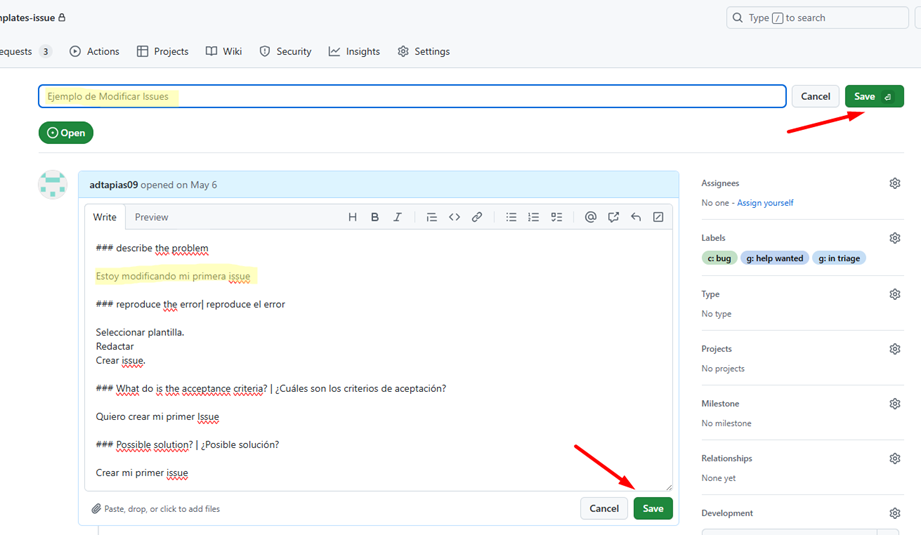Switch to the Preview tab
This screenshot has height=535, width=921.
pyautogui.click(x=152, y=217)
